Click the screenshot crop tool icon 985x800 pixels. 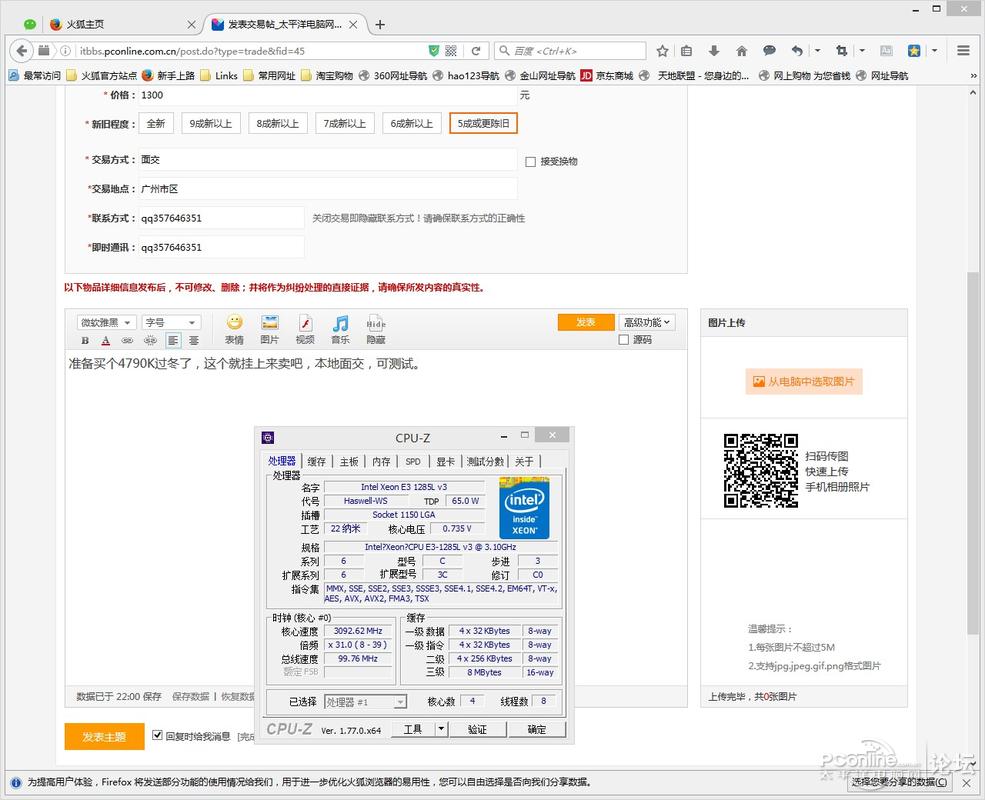click(842, 51)
